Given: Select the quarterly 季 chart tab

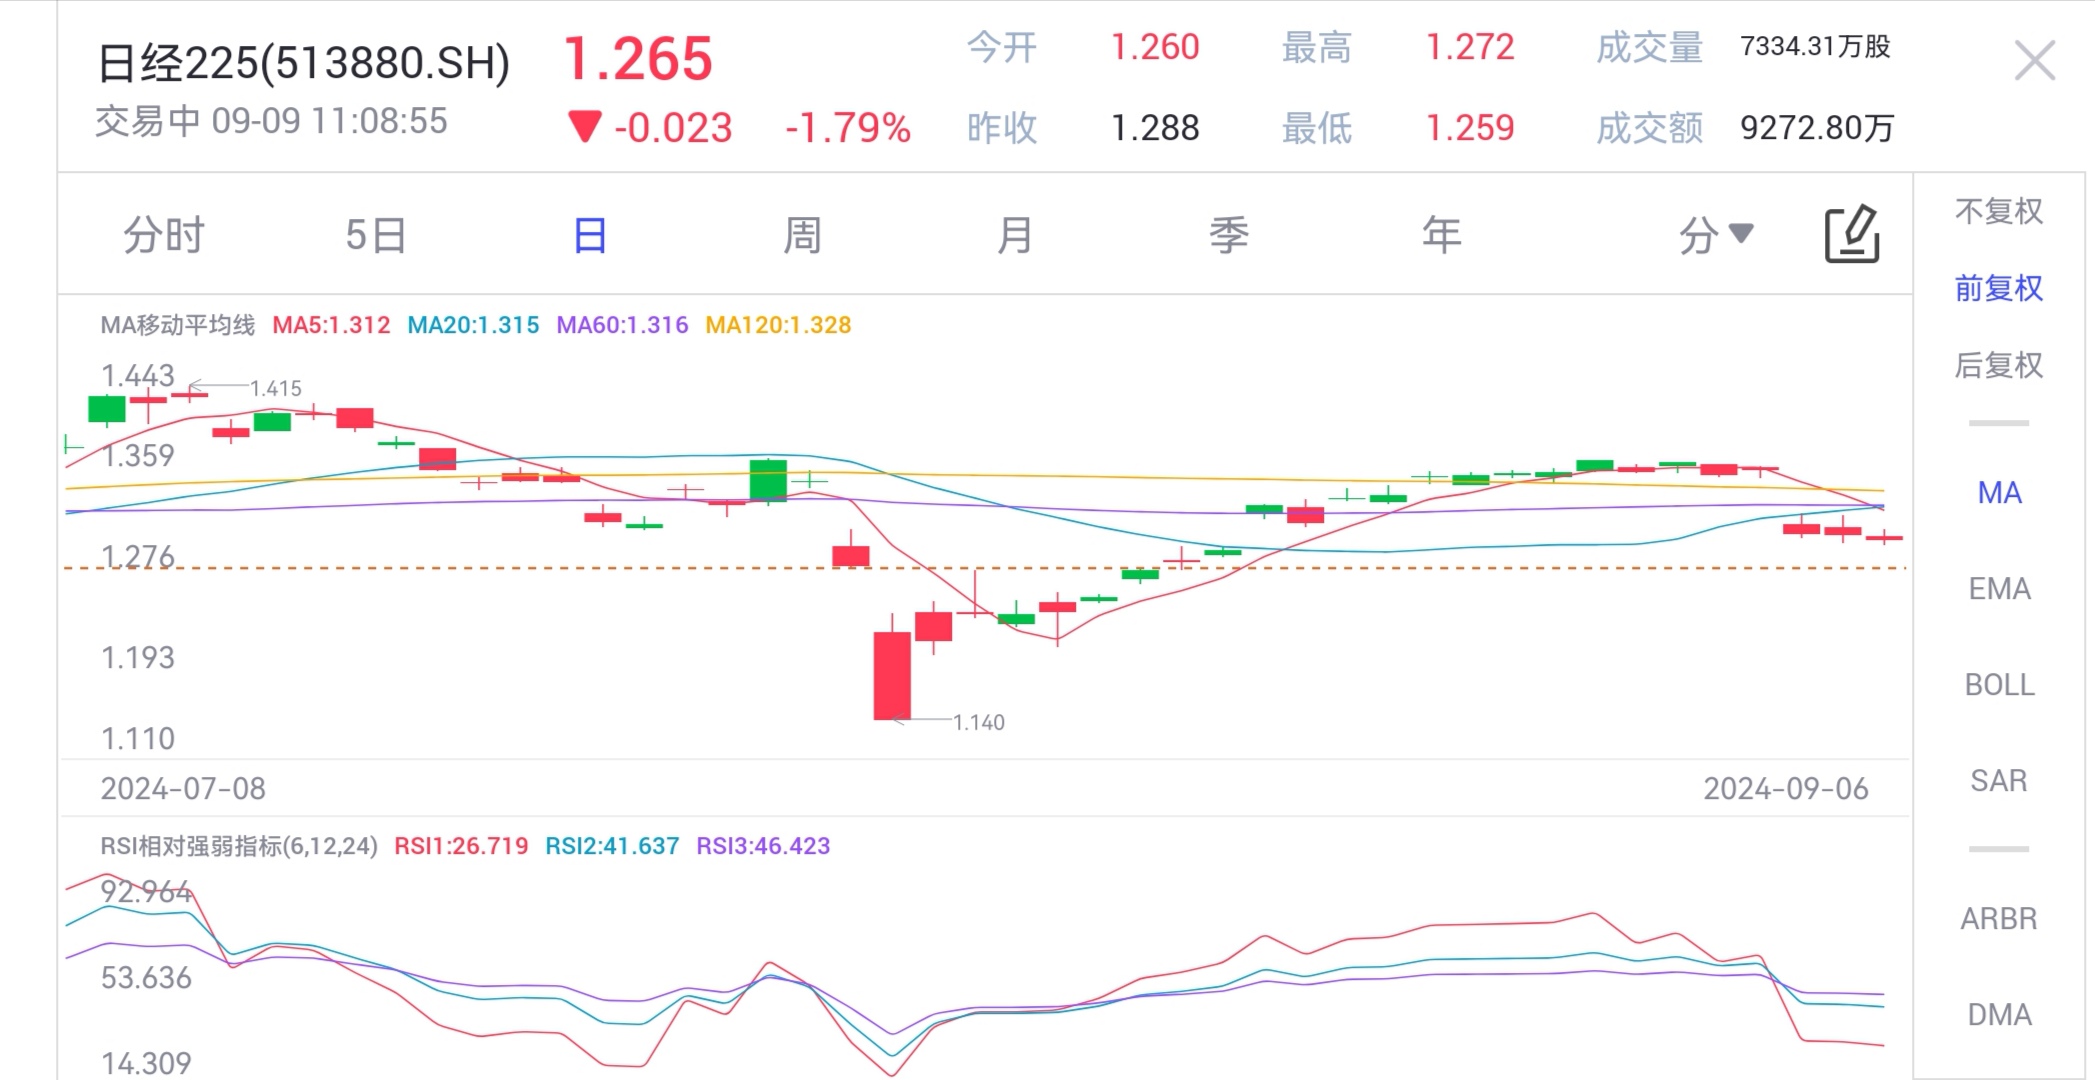Looking at the screenshot, I should point(1228,236).
